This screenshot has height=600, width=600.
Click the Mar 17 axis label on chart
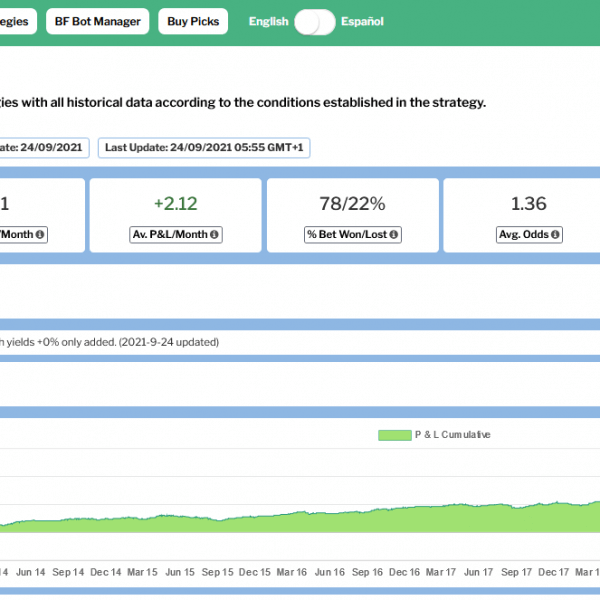[x=441, y=572]
